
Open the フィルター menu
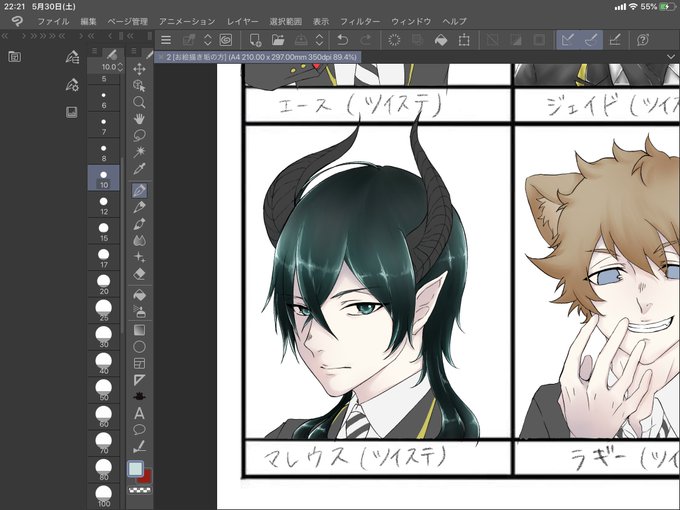(x=360, y=21)
